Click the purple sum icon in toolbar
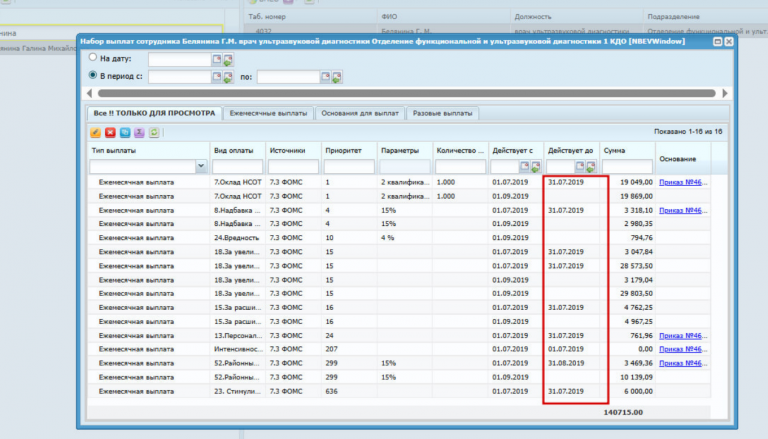The height and width of the screenshot is (439, 768). (140, 132)
